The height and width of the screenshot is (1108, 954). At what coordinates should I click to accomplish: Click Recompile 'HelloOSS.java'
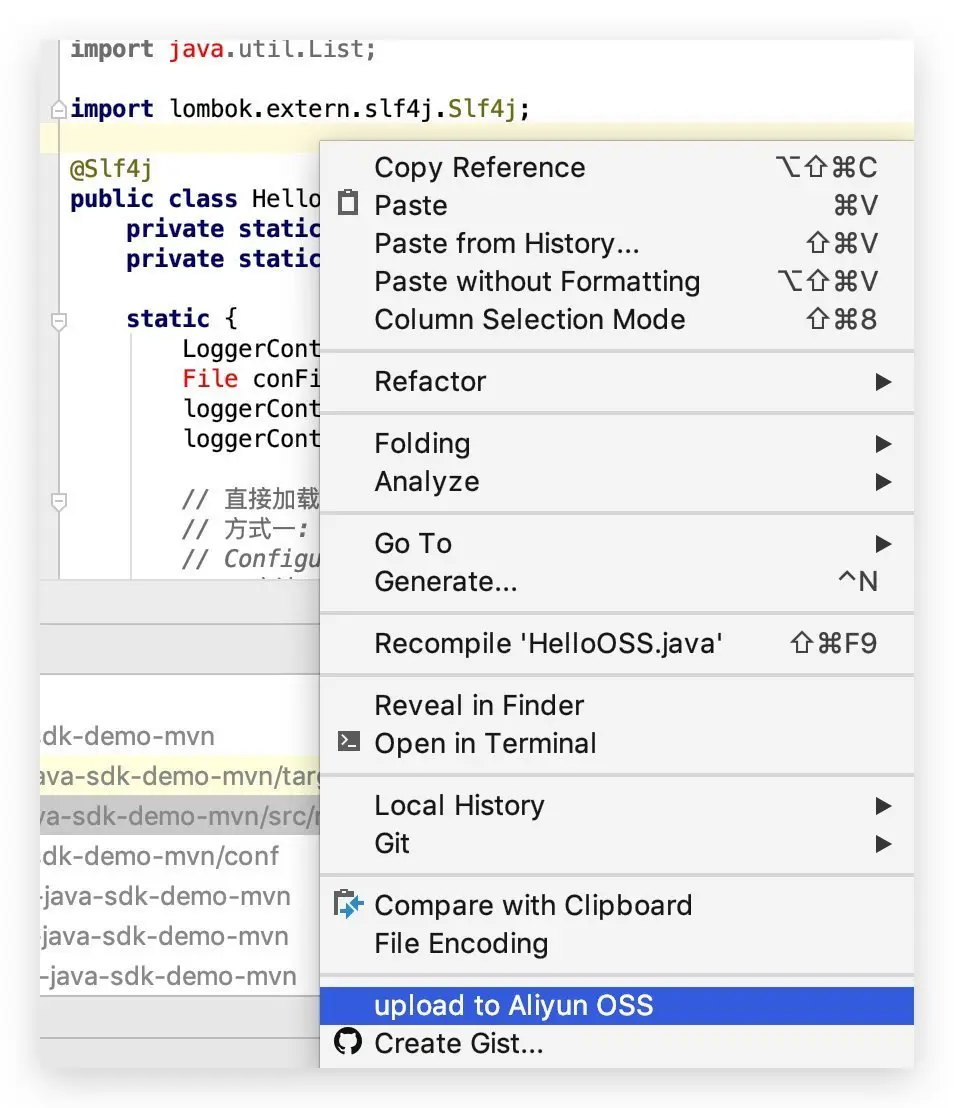pos(548,643)
